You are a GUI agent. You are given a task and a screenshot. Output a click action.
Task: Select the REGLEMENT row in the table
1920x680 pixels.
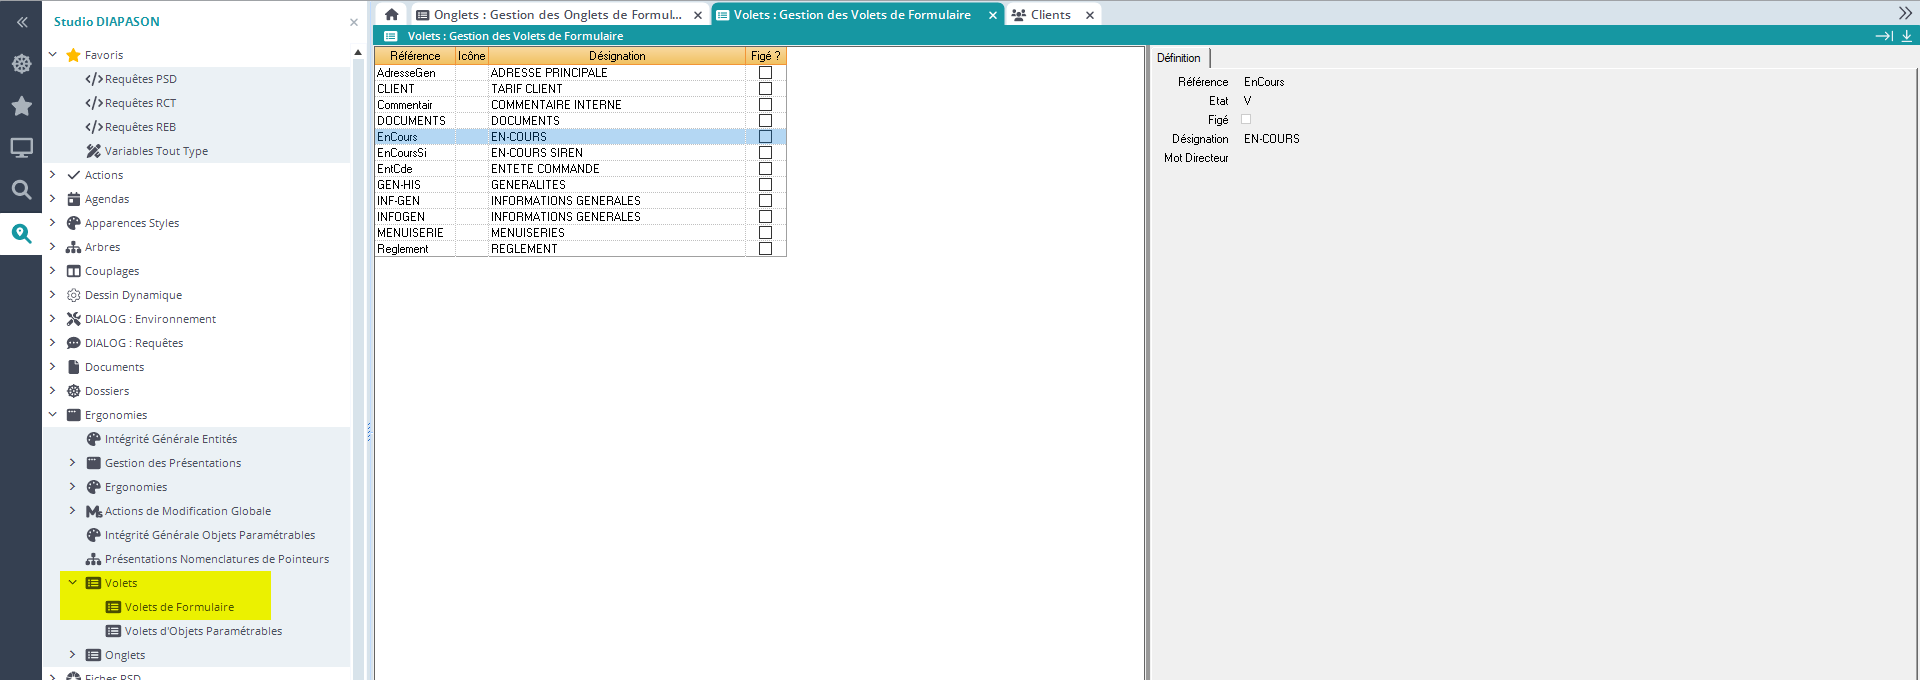tap(524, 249)
